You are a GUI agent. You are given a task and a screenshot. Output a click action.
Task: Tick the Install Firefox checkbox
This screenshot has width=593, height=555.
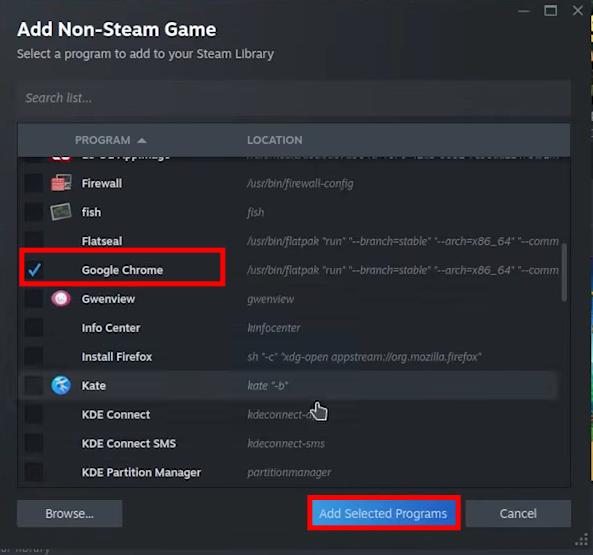(x=34, y=357)
